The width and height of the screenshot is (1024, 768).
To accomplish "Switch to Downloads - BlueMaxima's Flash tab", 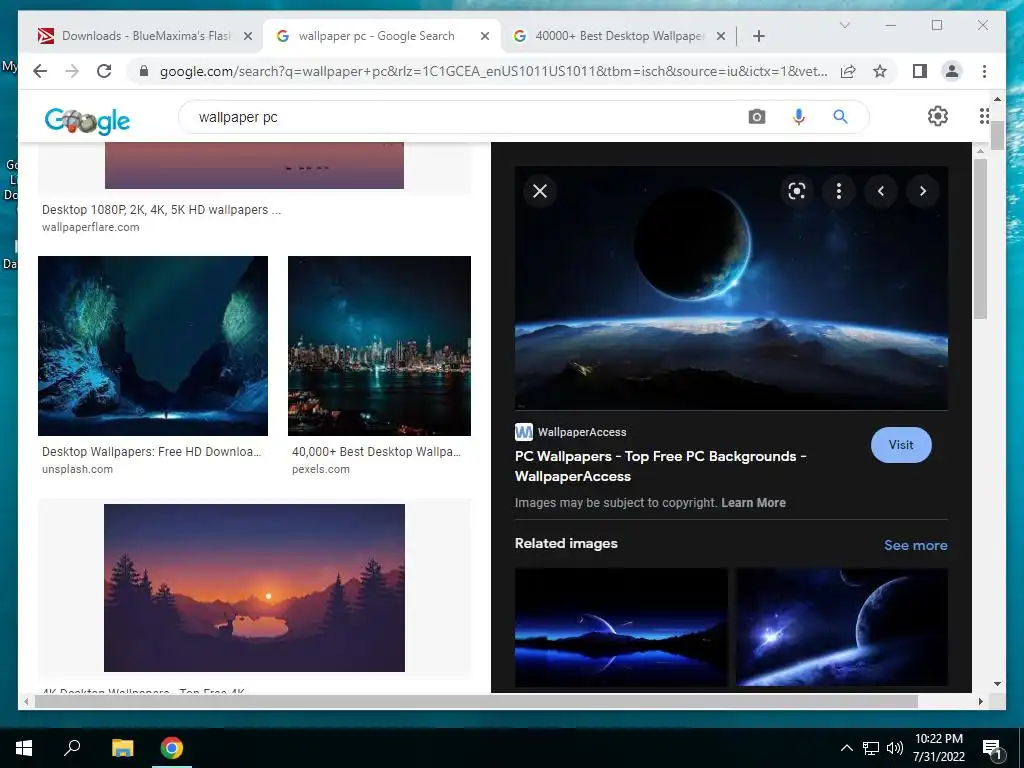I will coord(144,36).
